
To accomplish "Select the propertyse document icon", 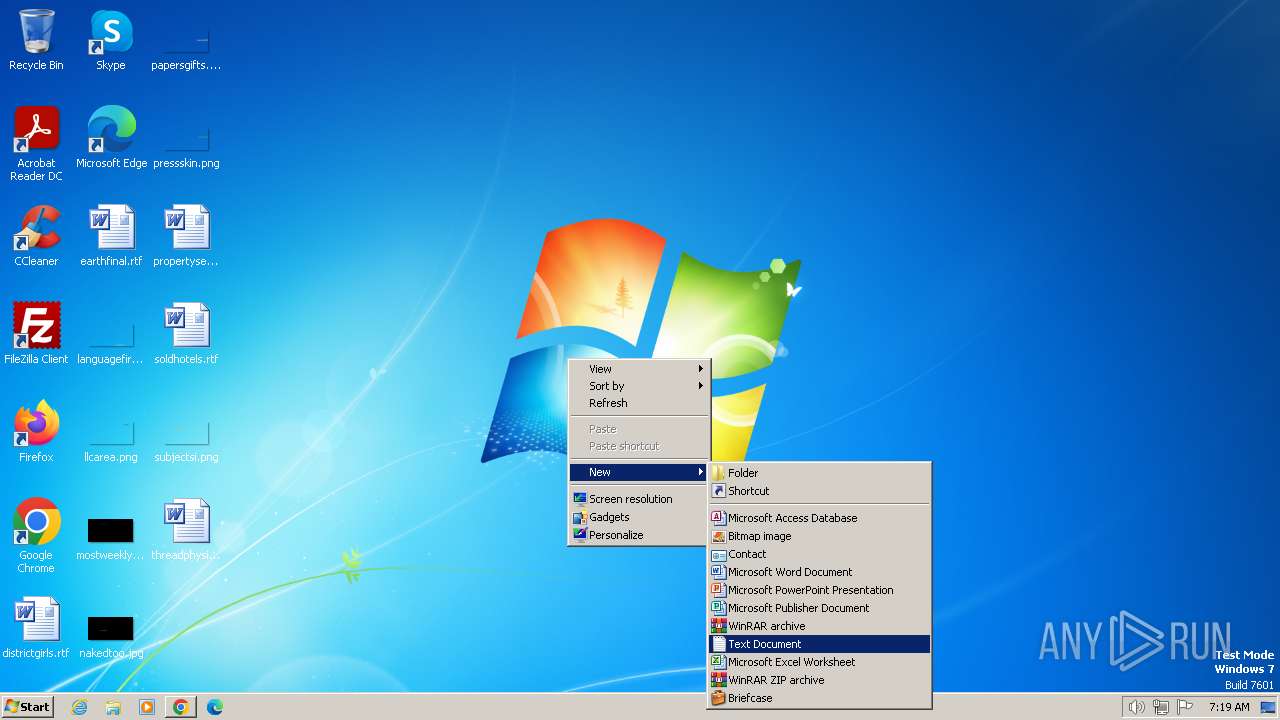I will [186, 235].
